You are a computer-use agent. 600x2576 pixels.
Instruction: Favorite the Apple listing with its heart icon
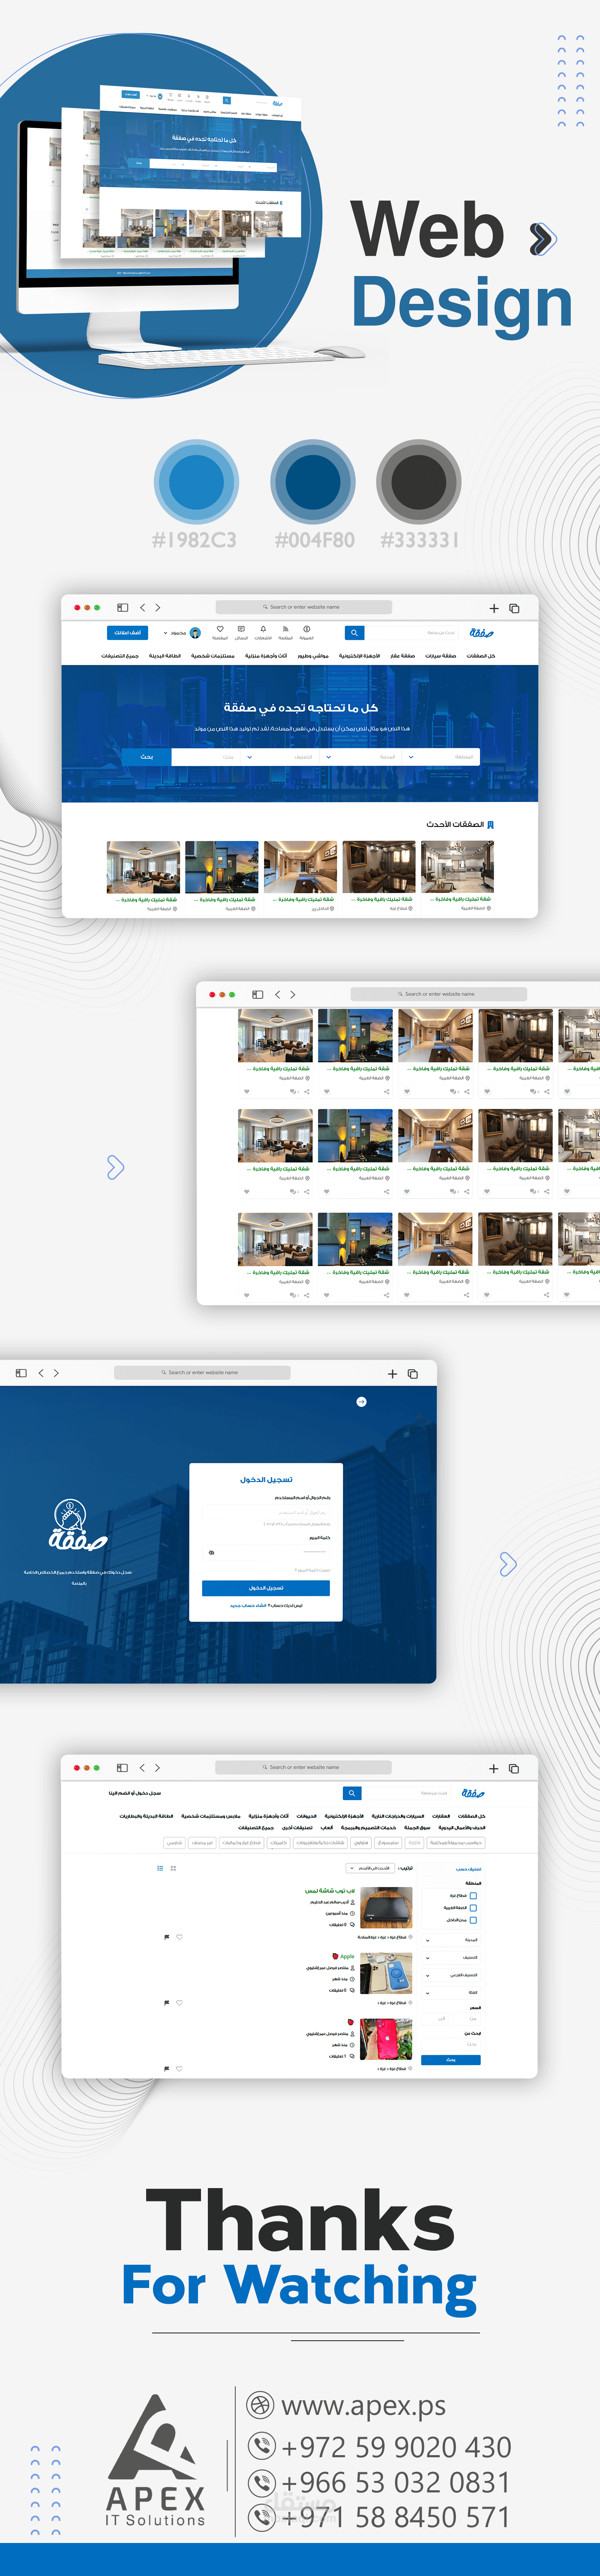[179, 2003]
